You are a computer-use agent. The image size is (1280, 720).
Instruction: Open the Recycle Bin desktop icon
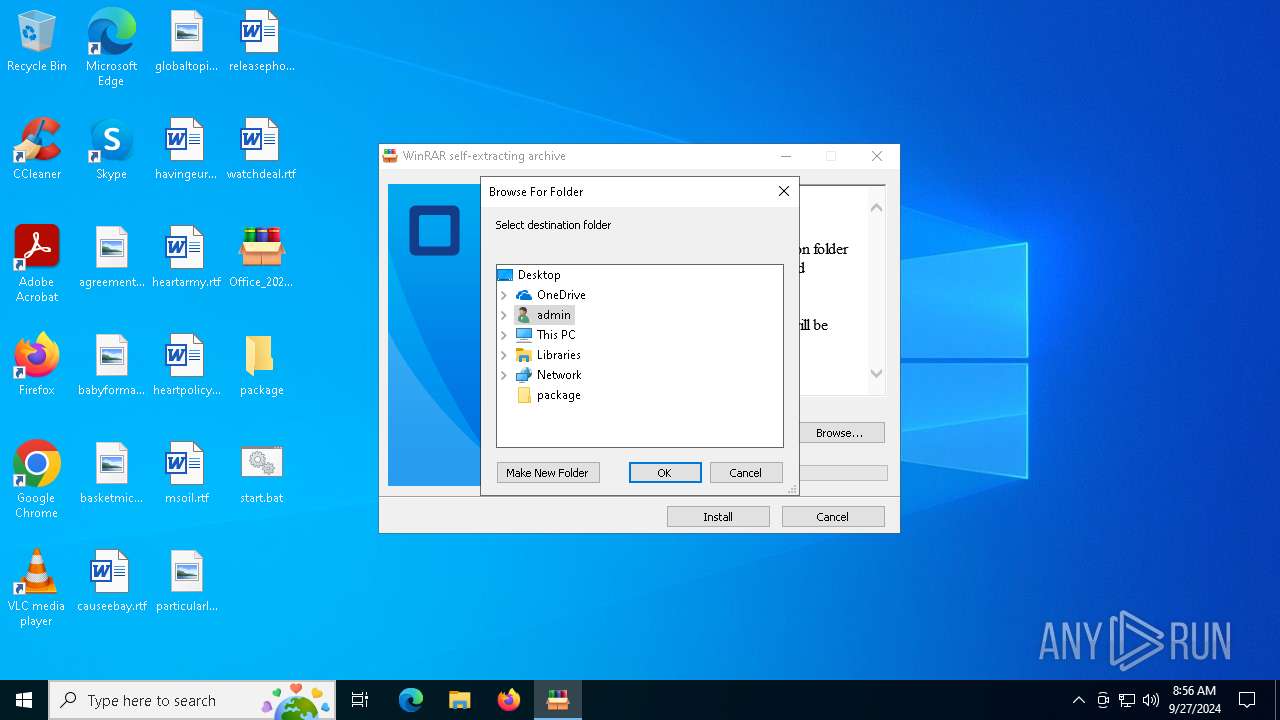tap(37, 42)
